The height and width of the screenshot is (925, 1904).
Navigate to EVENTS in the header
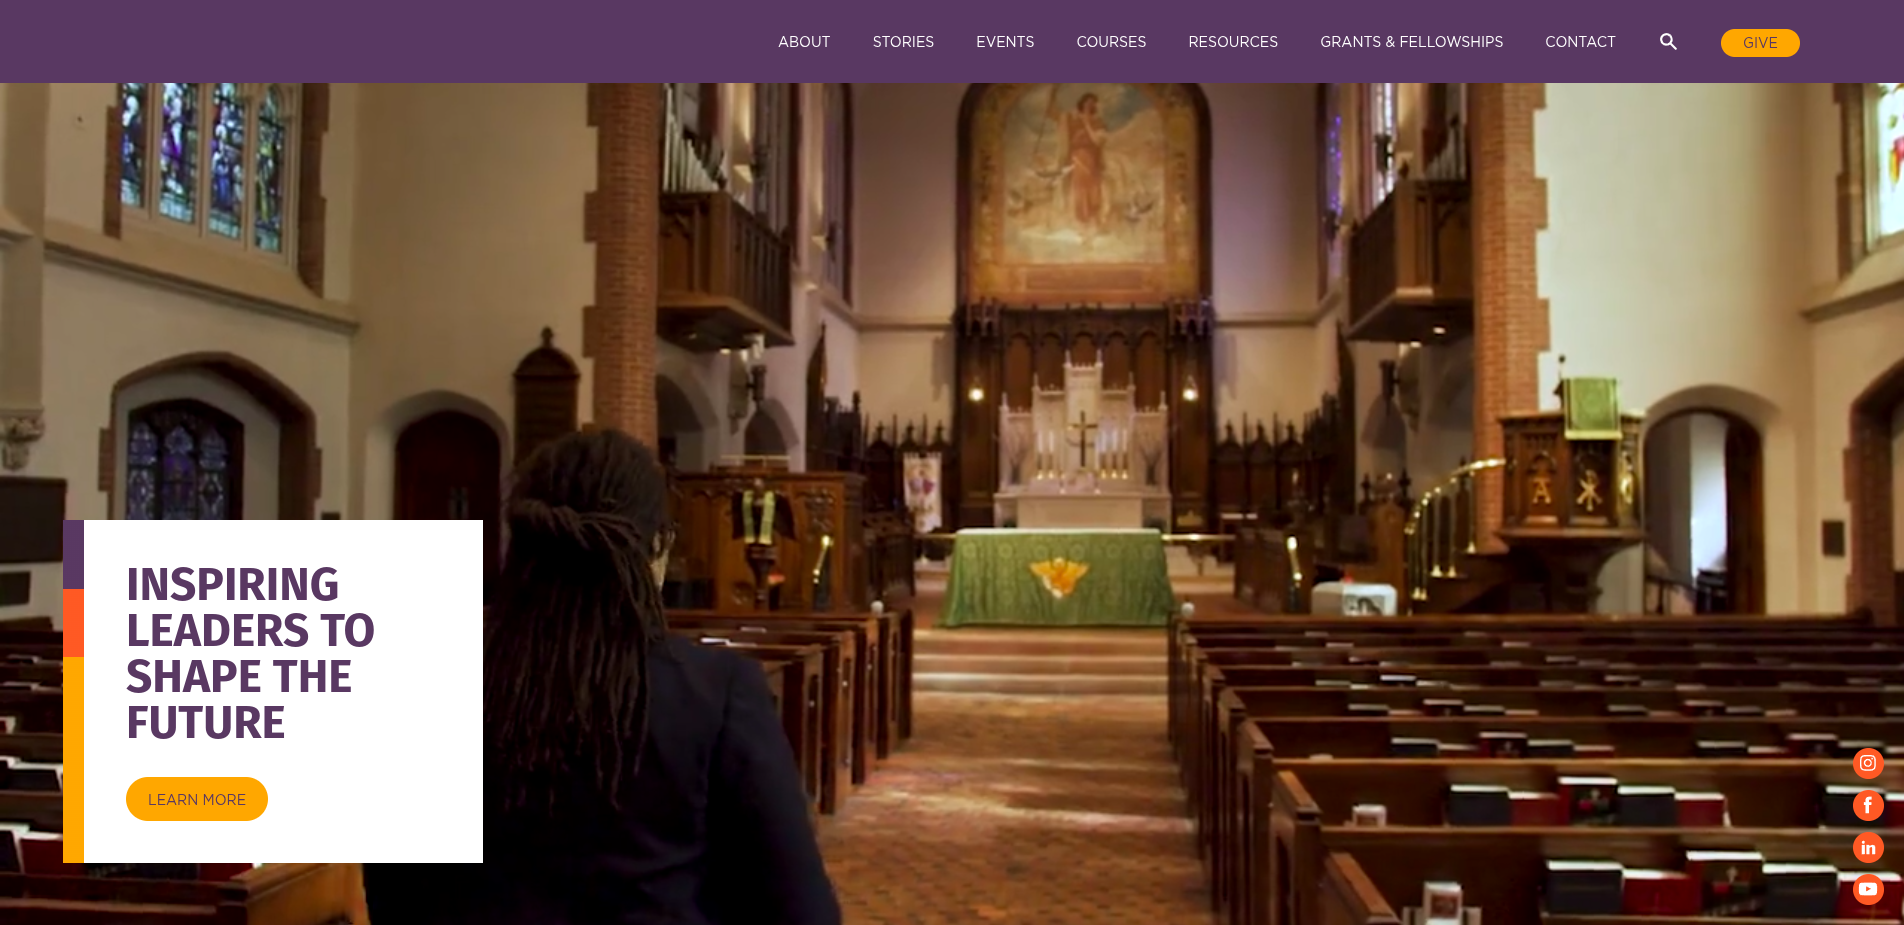(x=1005, y=41)
